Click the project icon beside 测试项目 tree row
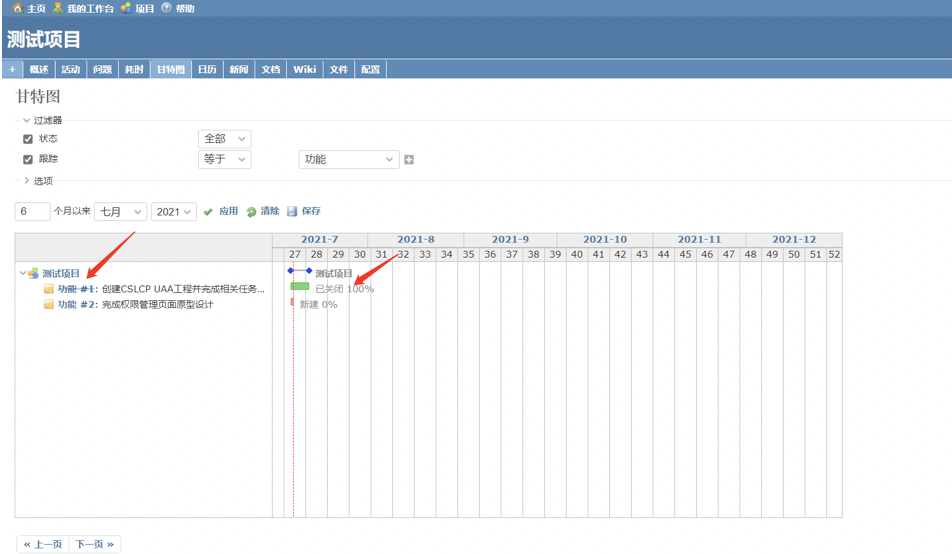Image resolution: width=952 pixels, height=554 pixels. click(x=34, y=273)
